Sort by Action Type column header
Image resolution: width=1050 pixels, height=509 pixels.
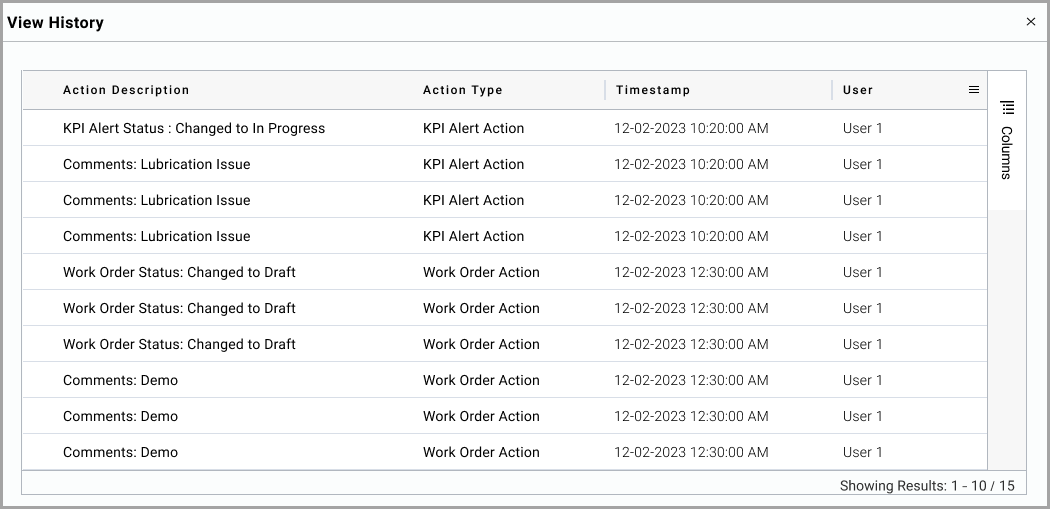(x=462, y=90)
